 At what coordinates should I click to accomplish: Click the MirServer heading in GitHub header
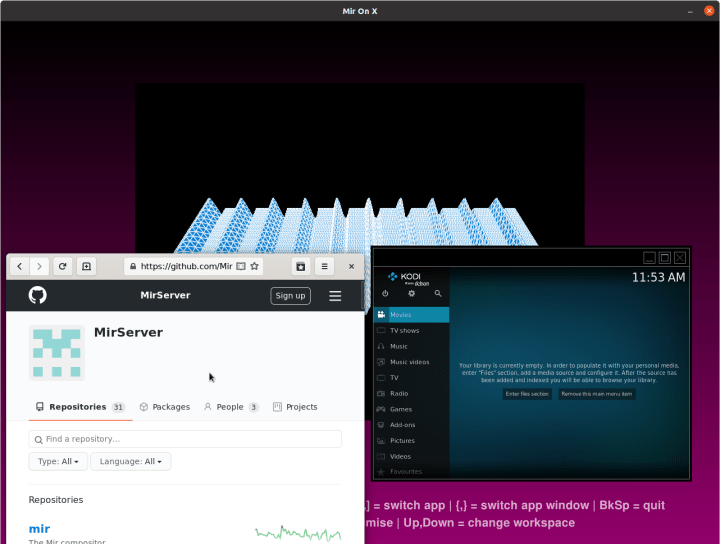tap(165, 295)
